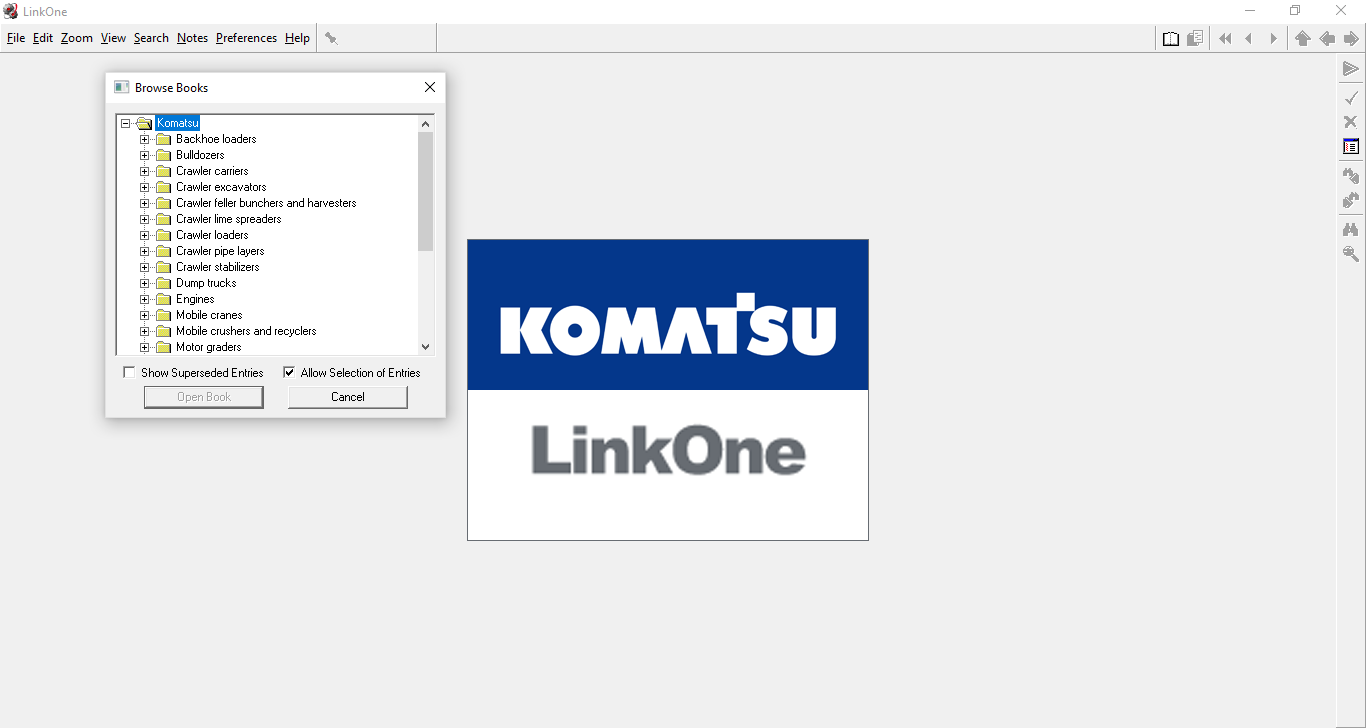This screenshot has width=1366, height=728.
Task: Open the View menu
Action: 113,38
